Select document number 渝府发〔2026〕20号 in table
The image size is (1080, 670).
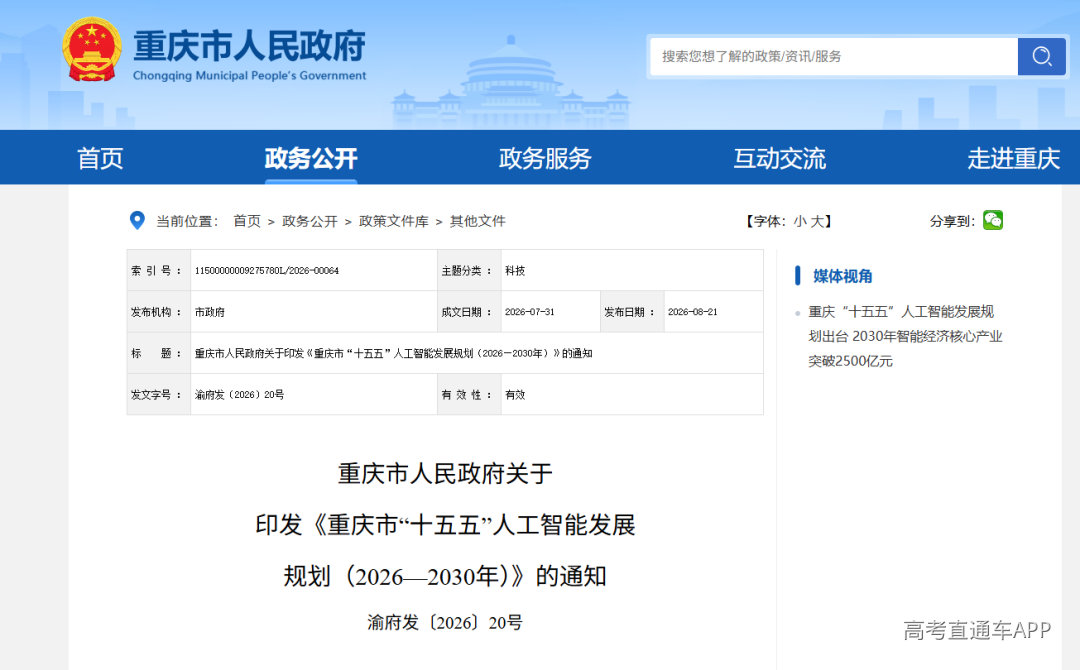pos(239,395)
